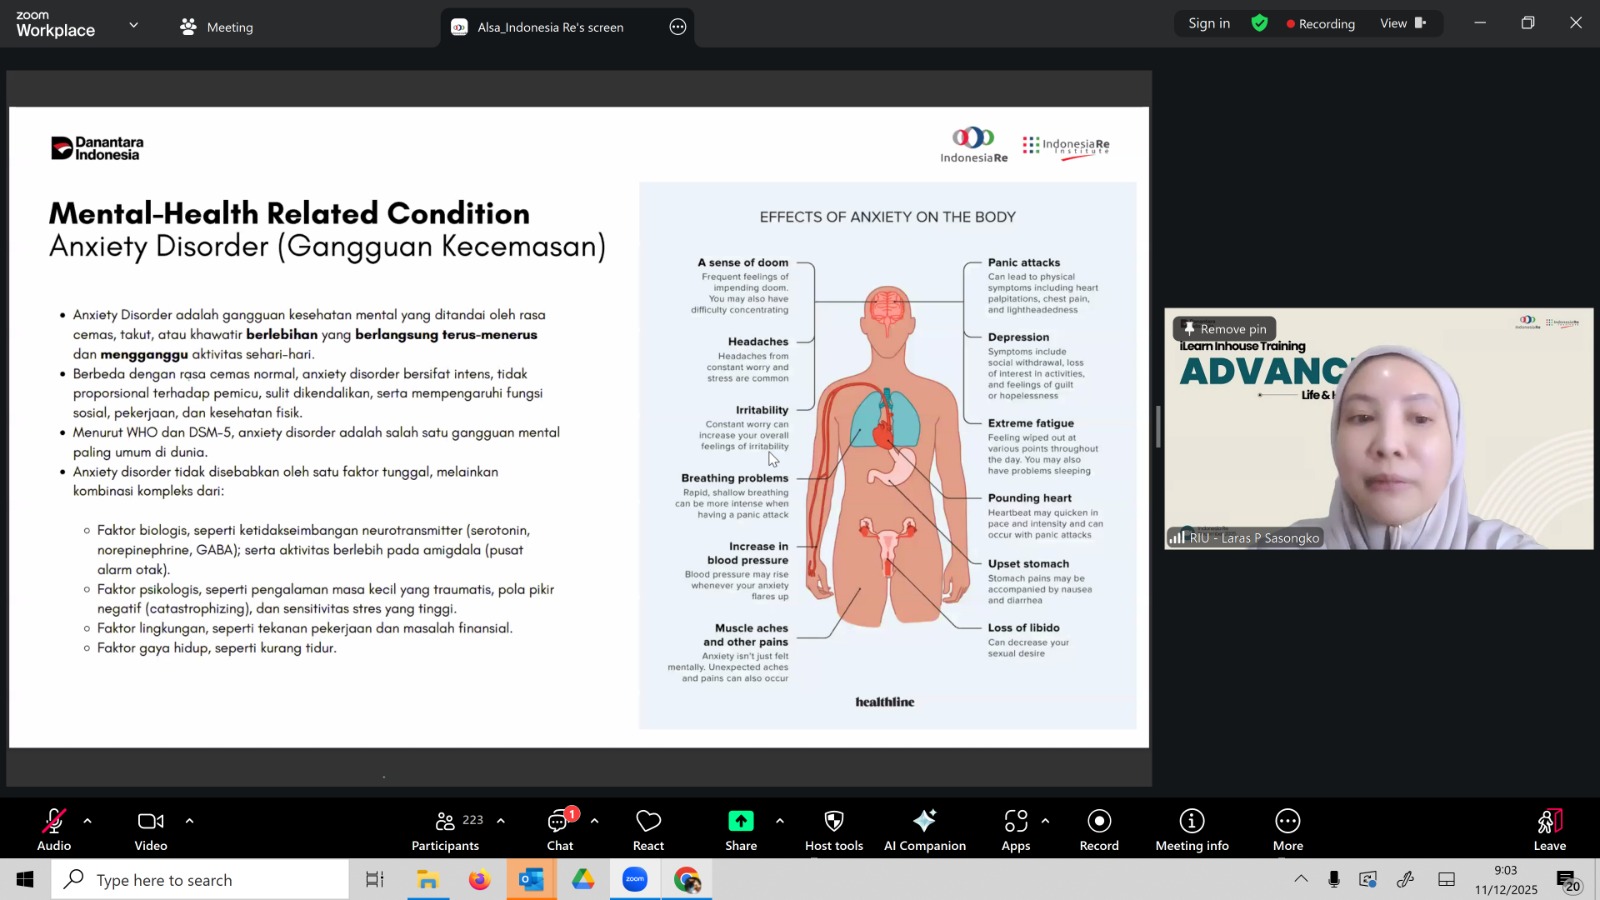The height and width of the screenshot is (900, 1600).
Task: Open the AI Companion panel
Action: (x=924, y=830)
